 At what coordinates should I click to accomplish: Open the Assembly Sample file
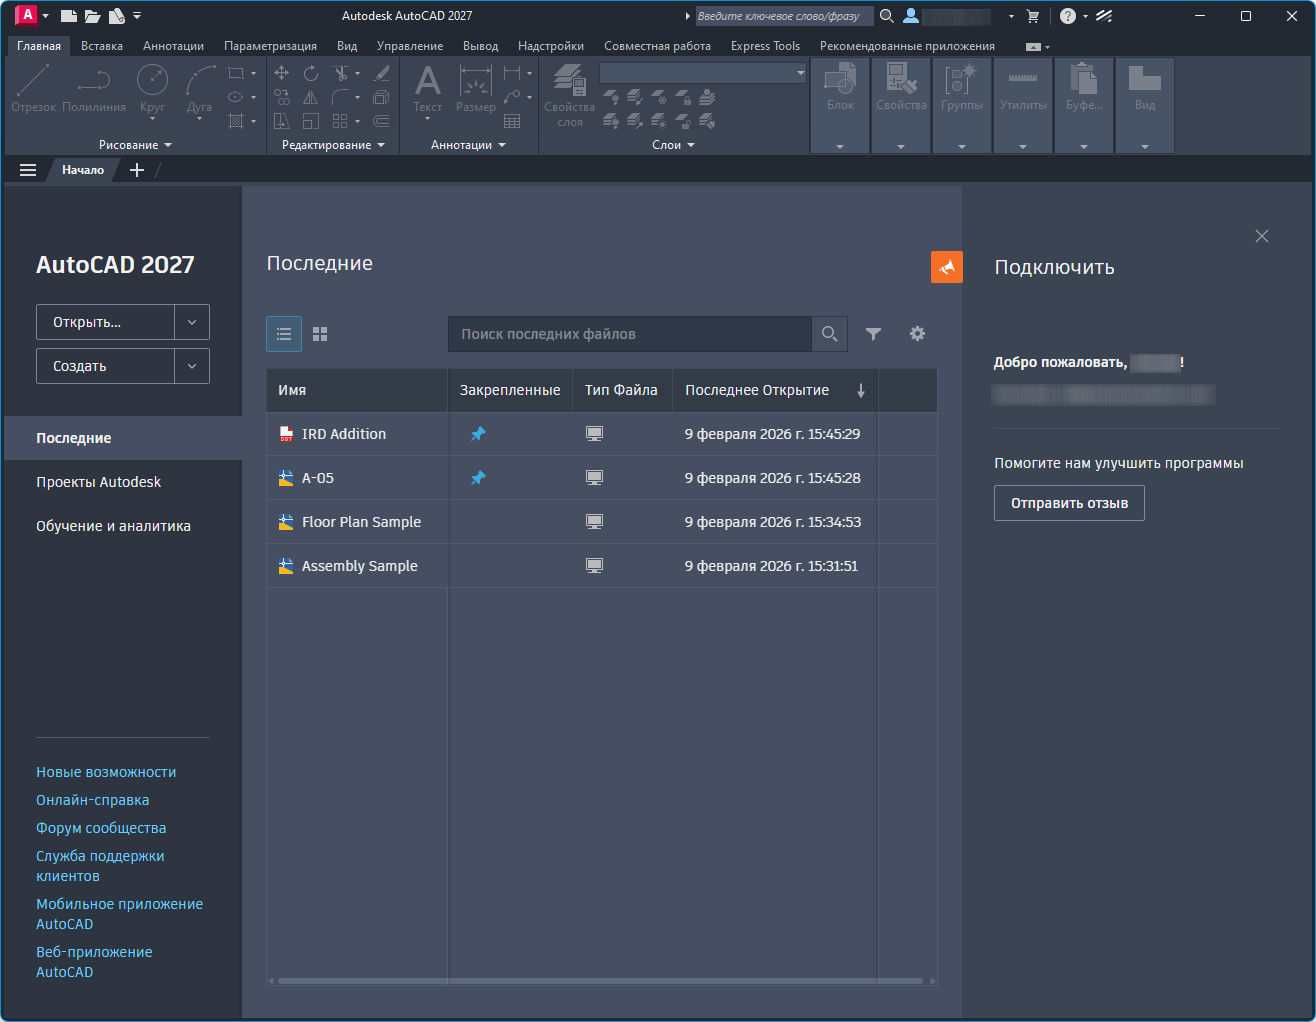(x=602, y=566)
